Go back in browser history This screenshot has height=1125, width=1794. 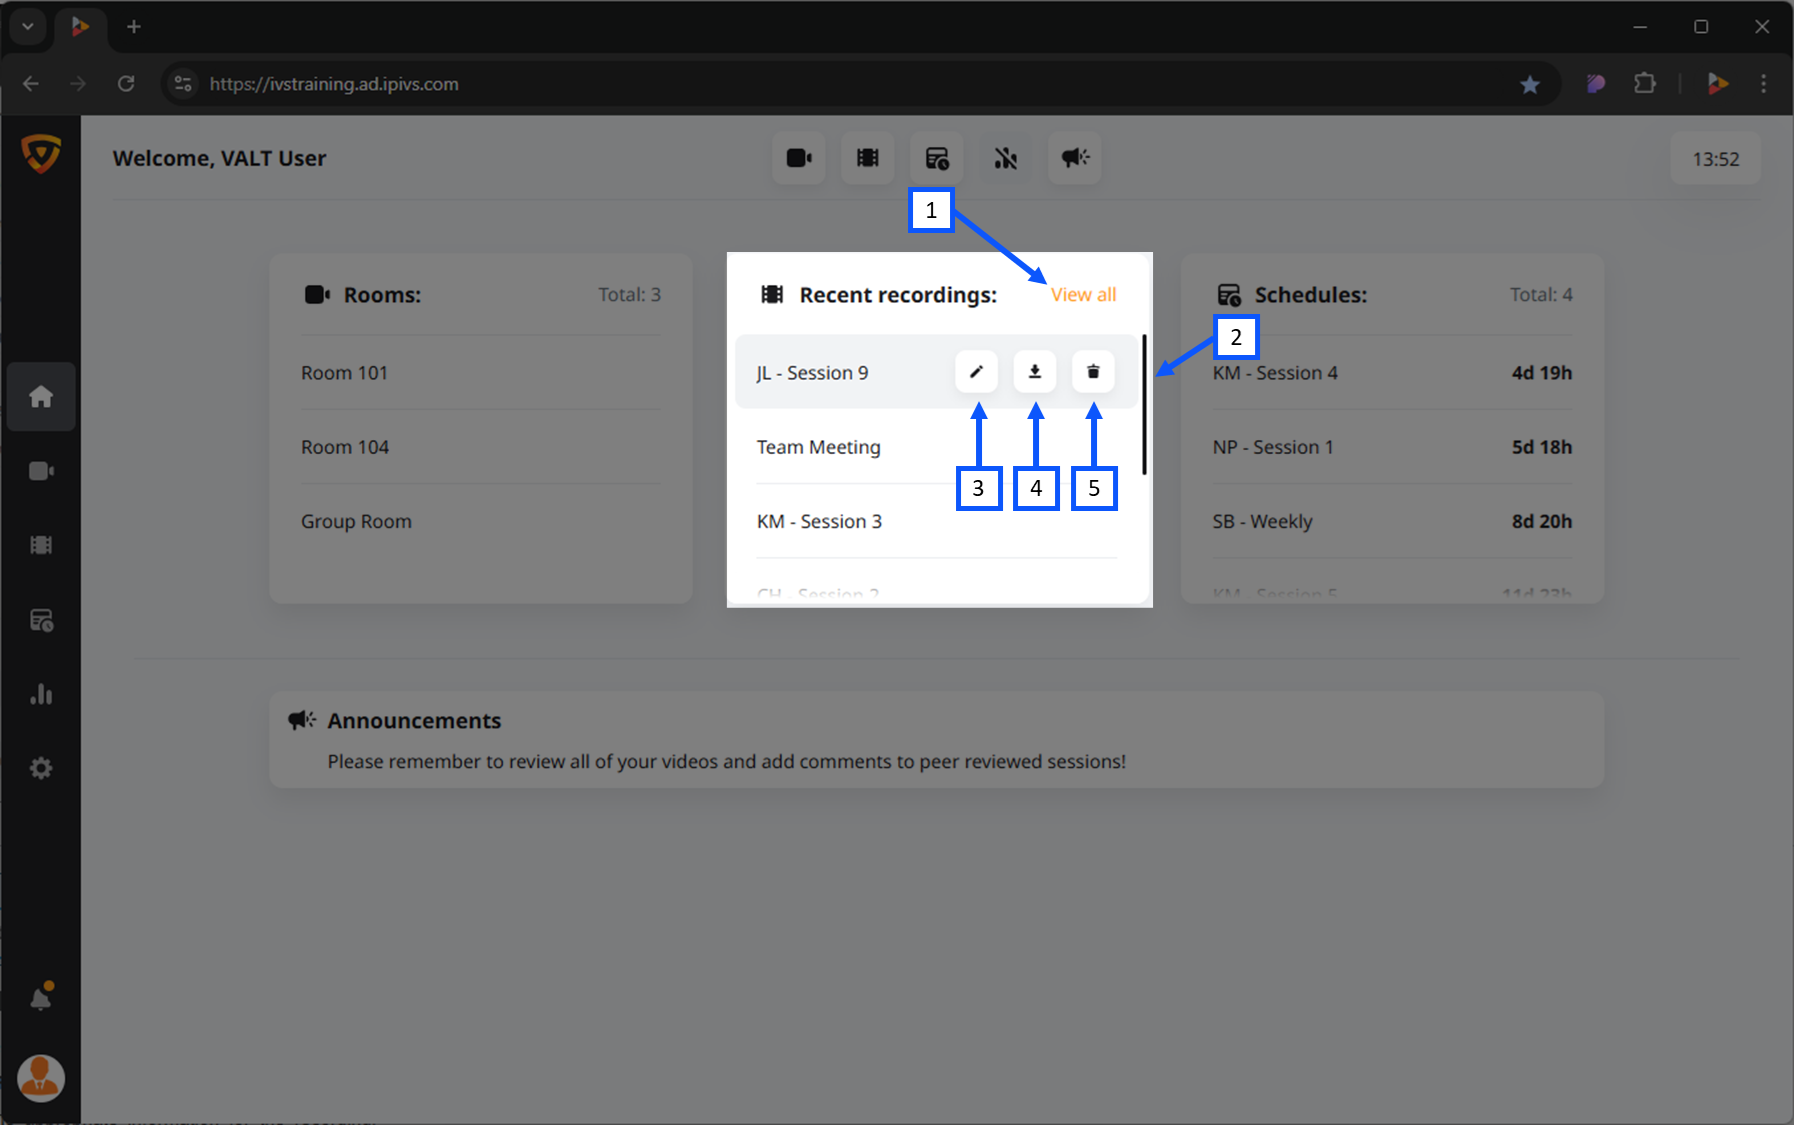(31, 84)
